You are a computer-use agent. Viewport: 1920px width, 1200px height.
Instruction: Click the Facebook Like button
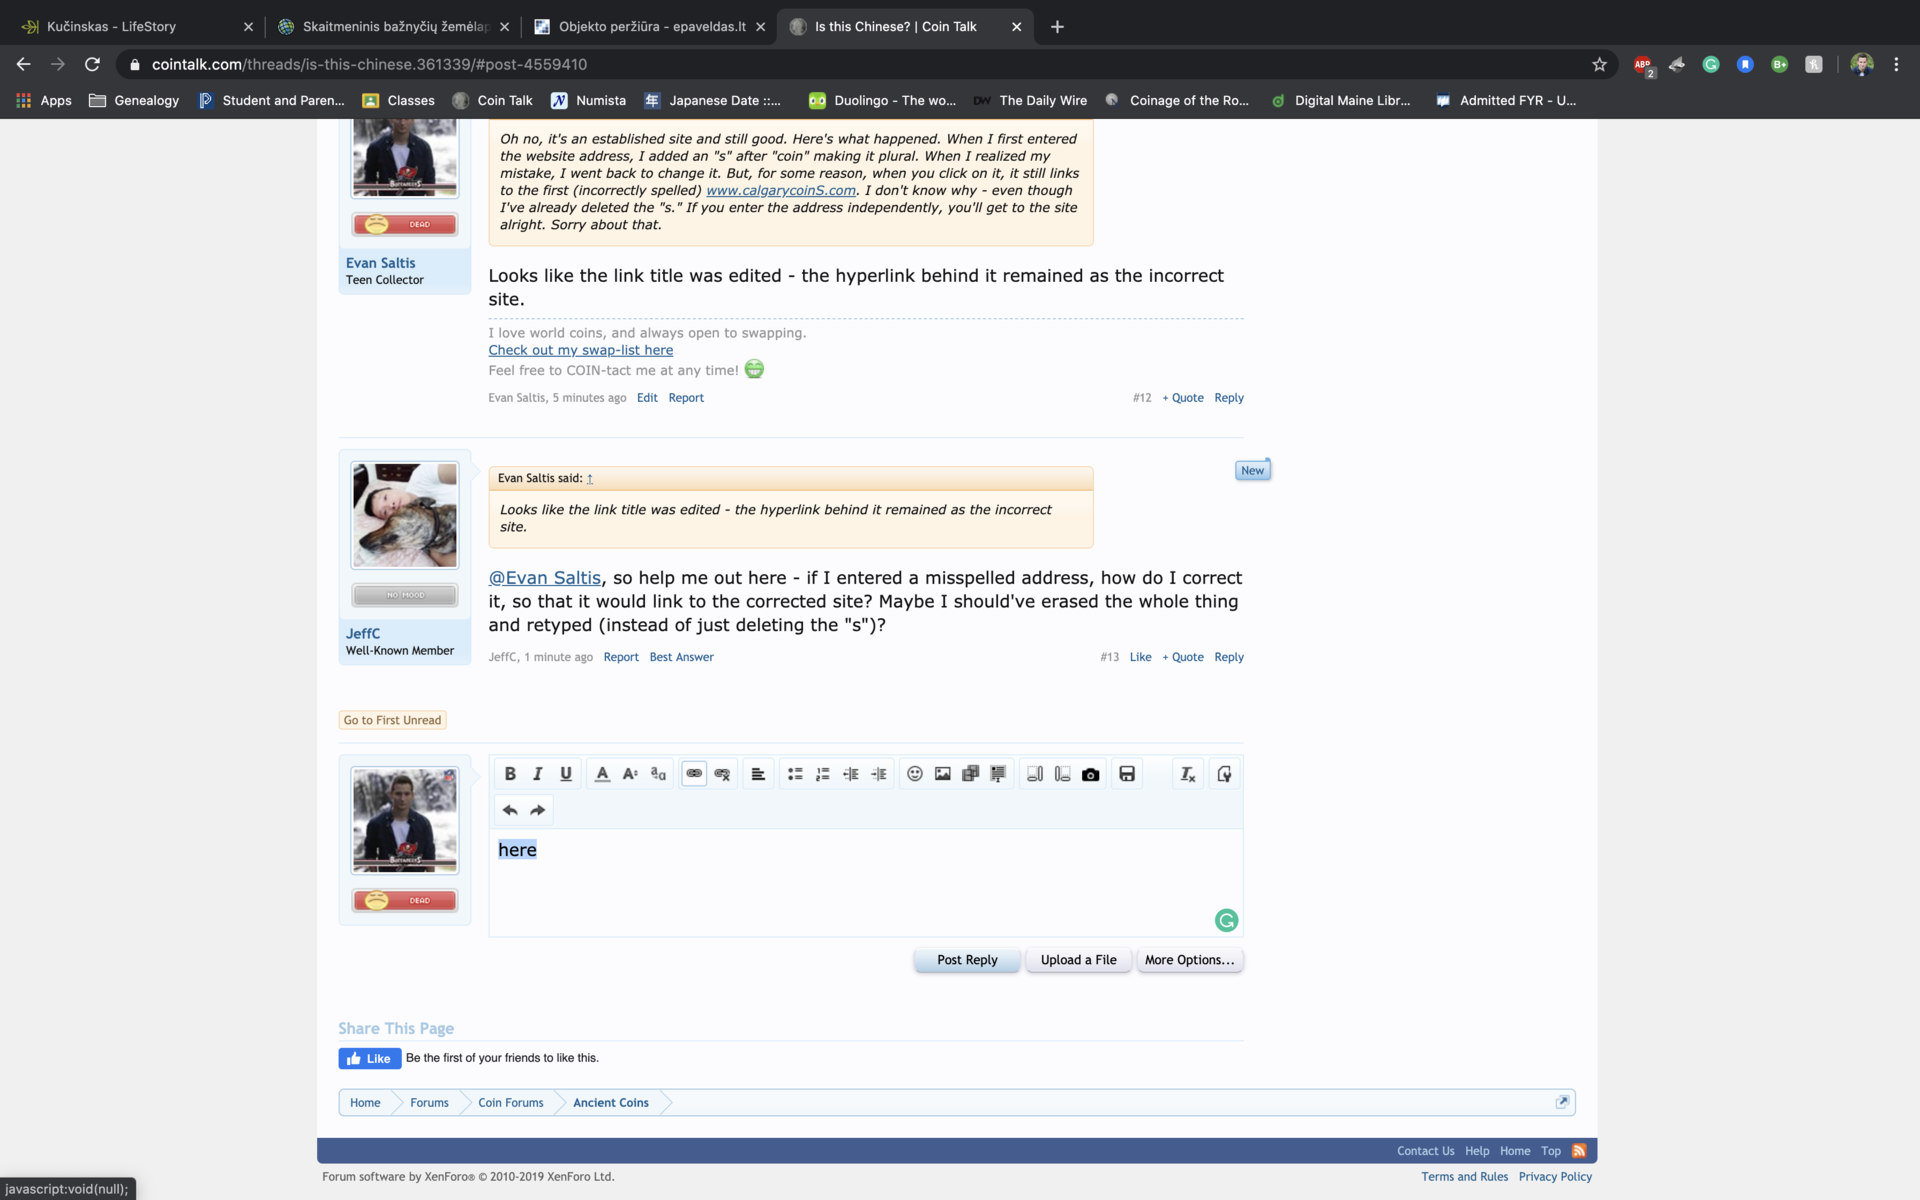click(369, 1059)
